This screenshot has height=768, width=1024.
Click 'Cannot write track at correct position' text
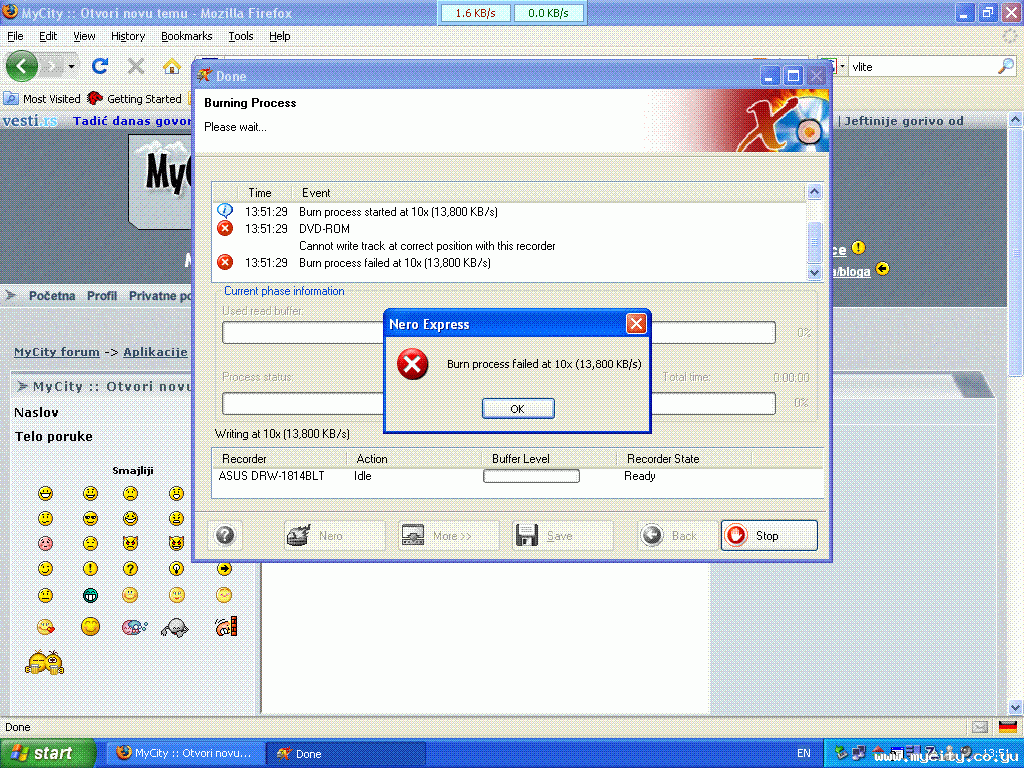click(x=427, y=246)
